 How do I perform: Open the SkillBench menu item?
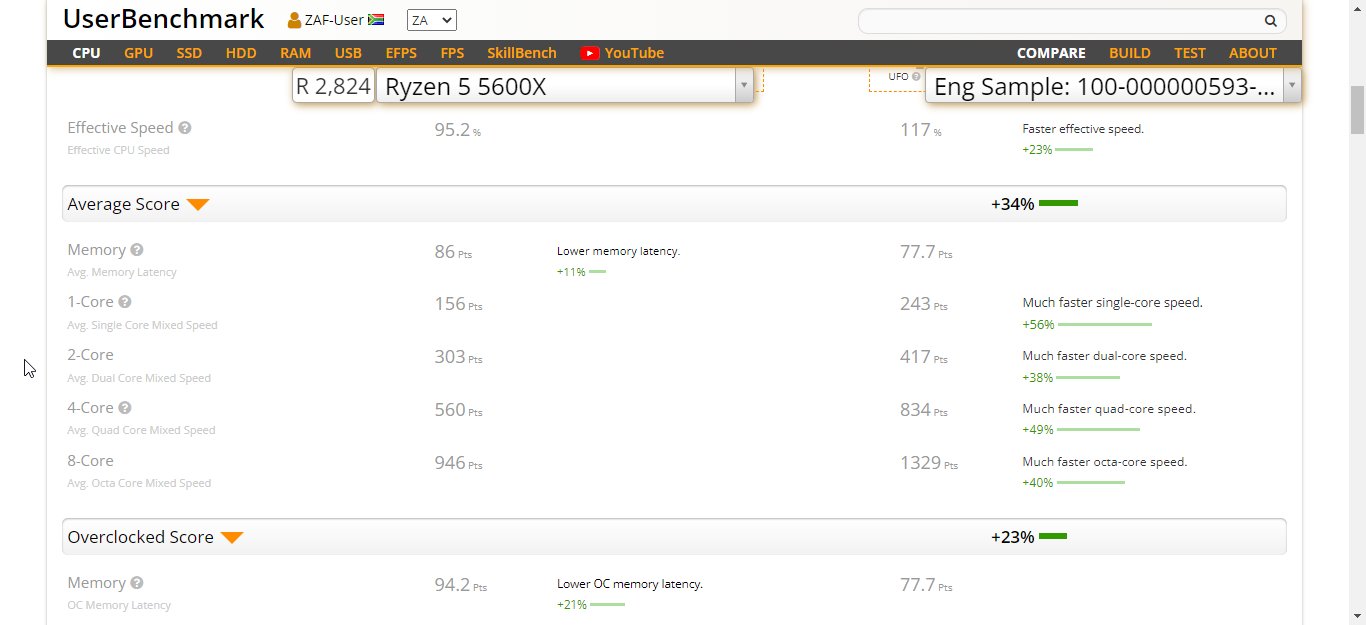point(522,53)
